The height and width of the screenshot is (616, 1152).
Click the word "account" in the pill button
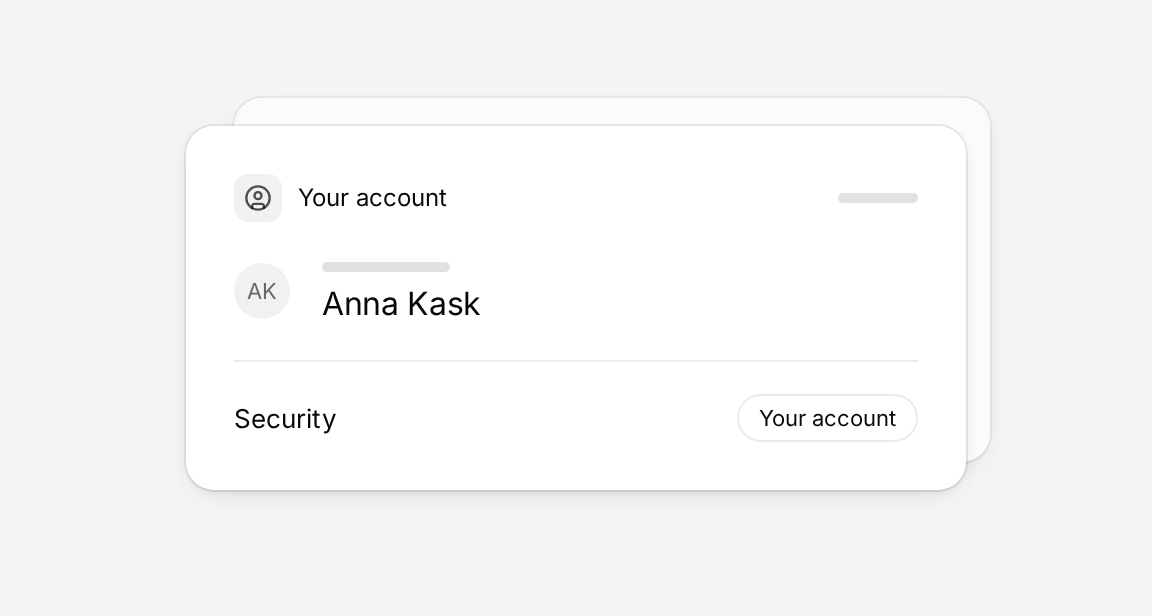[x=854, y=418]
